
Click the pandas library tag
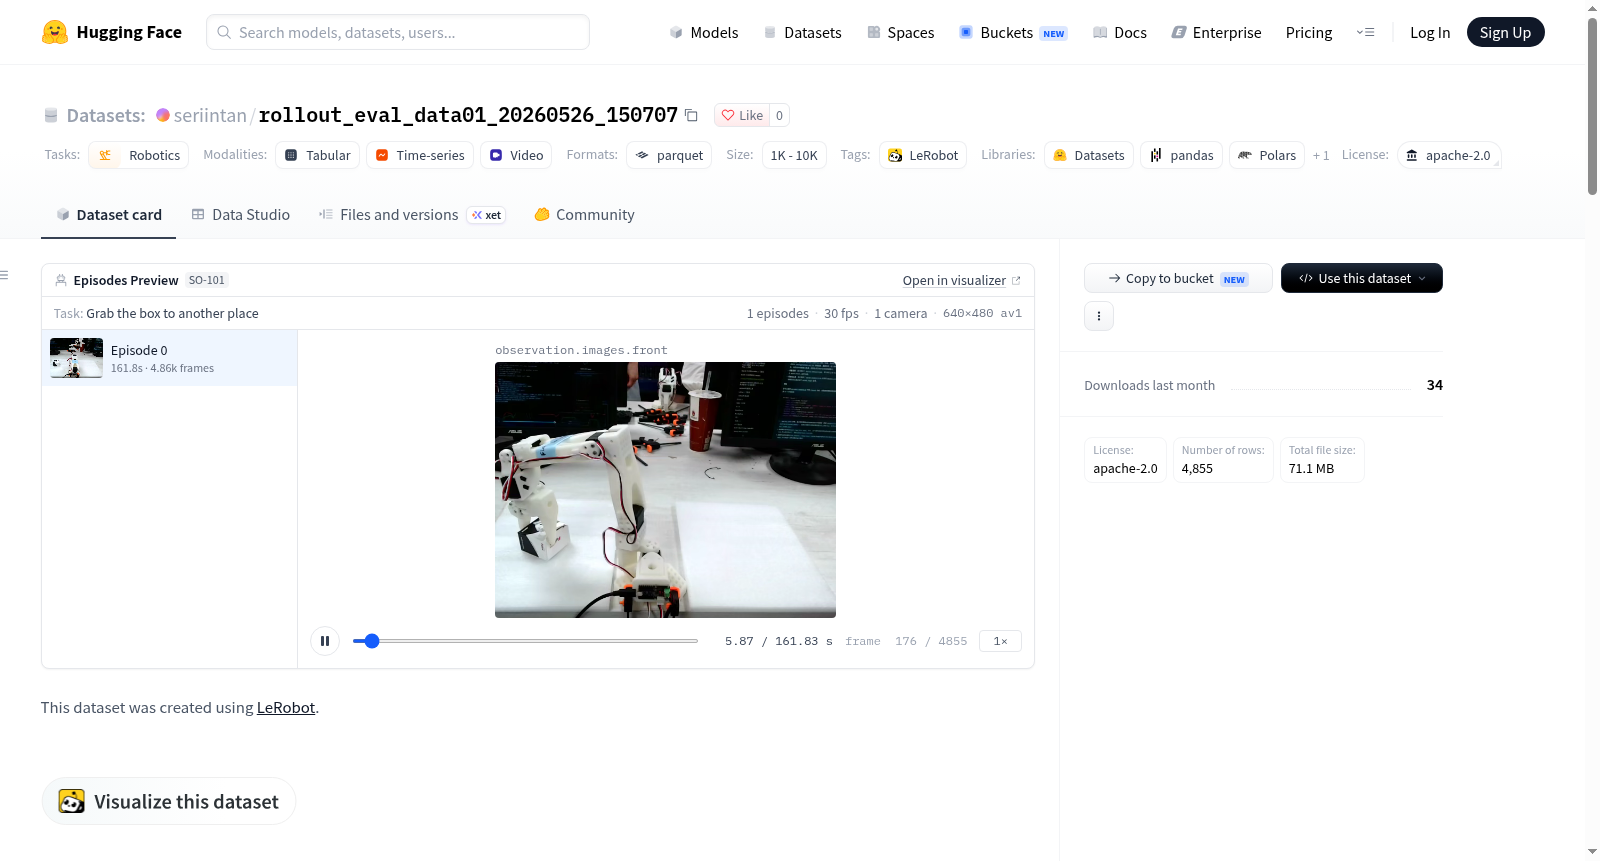click(x=1181, y=155)
